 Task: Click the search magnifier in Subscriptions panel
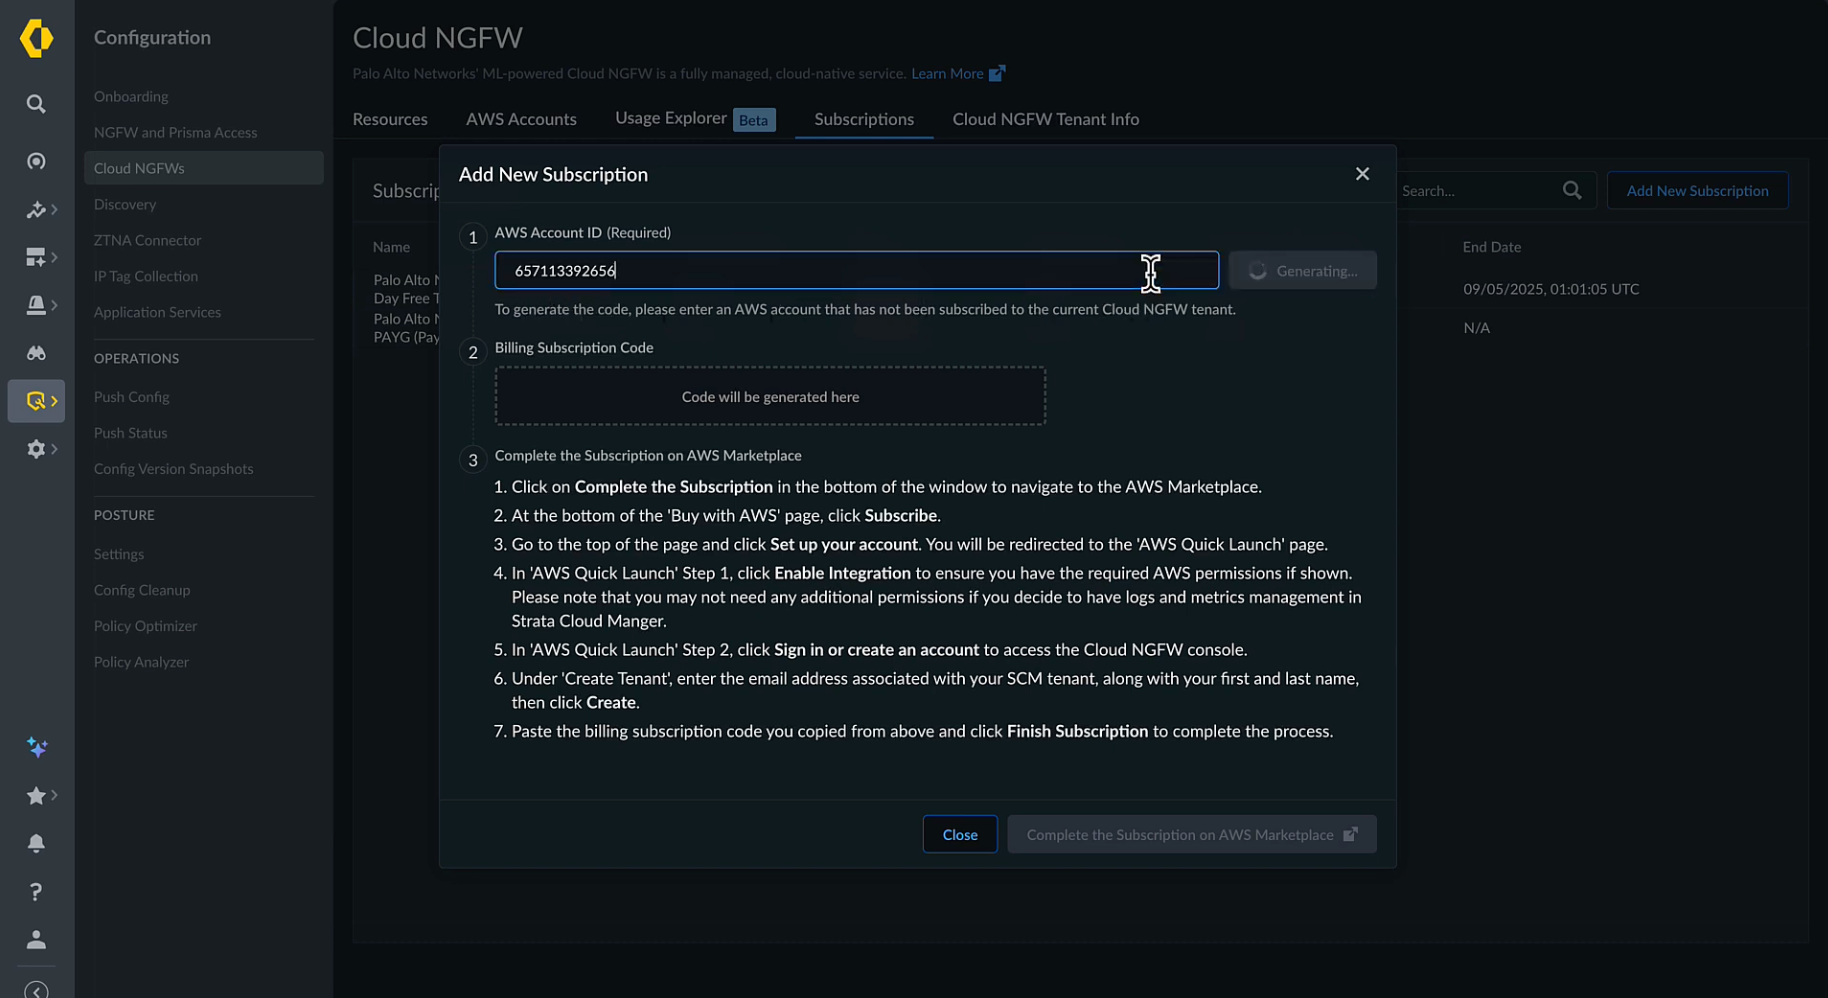point(1572,190)
